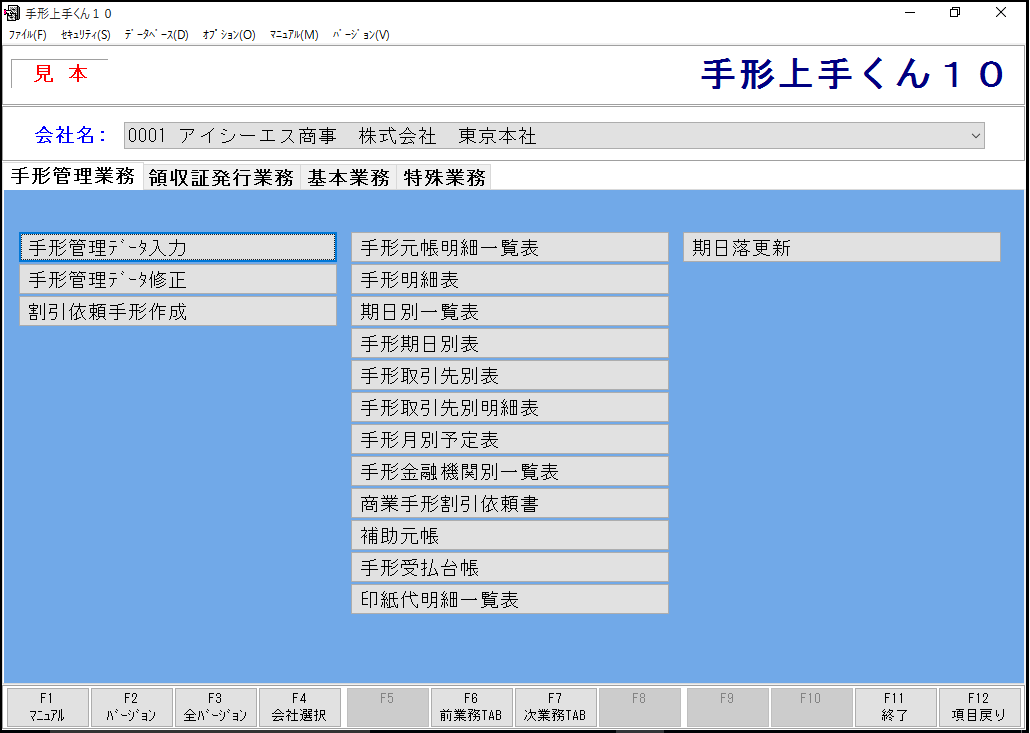Viewport: 1030px width, 733px height.
Task: Open 商業手形割引依頼書 form
Action: pyautogui.click(x=510, y=504)
